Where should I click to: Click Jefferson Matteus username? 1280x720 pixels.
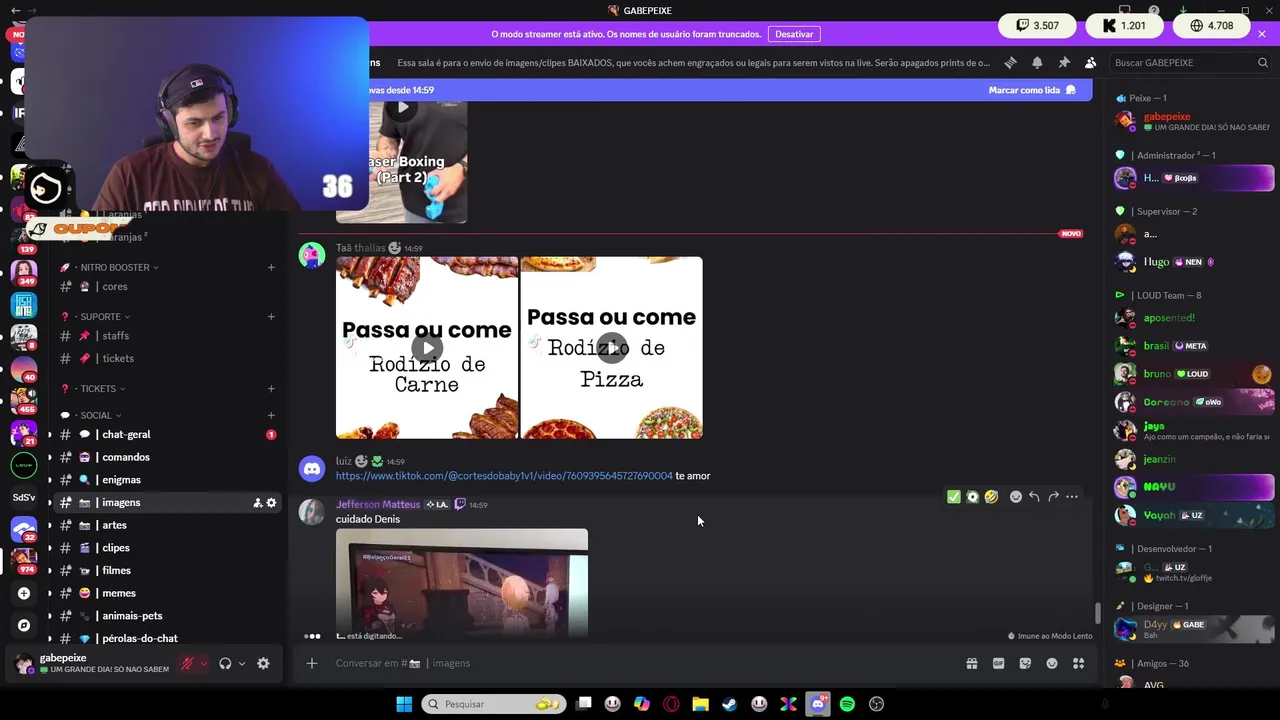tap(378, 505)
